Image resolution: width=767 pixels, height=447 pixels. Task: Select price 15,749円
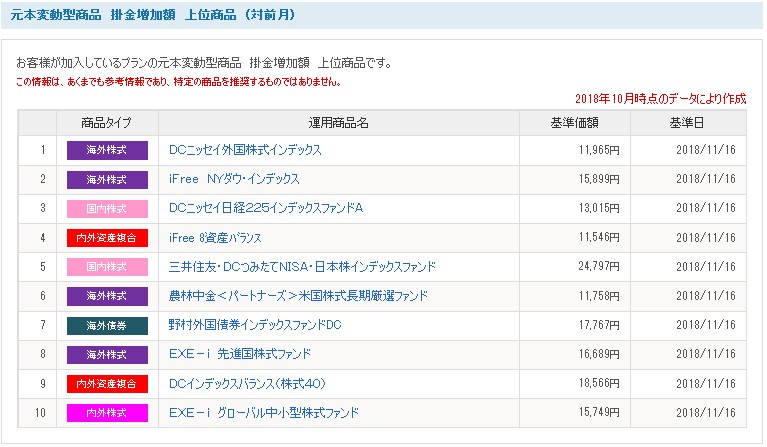pos(599,412)
